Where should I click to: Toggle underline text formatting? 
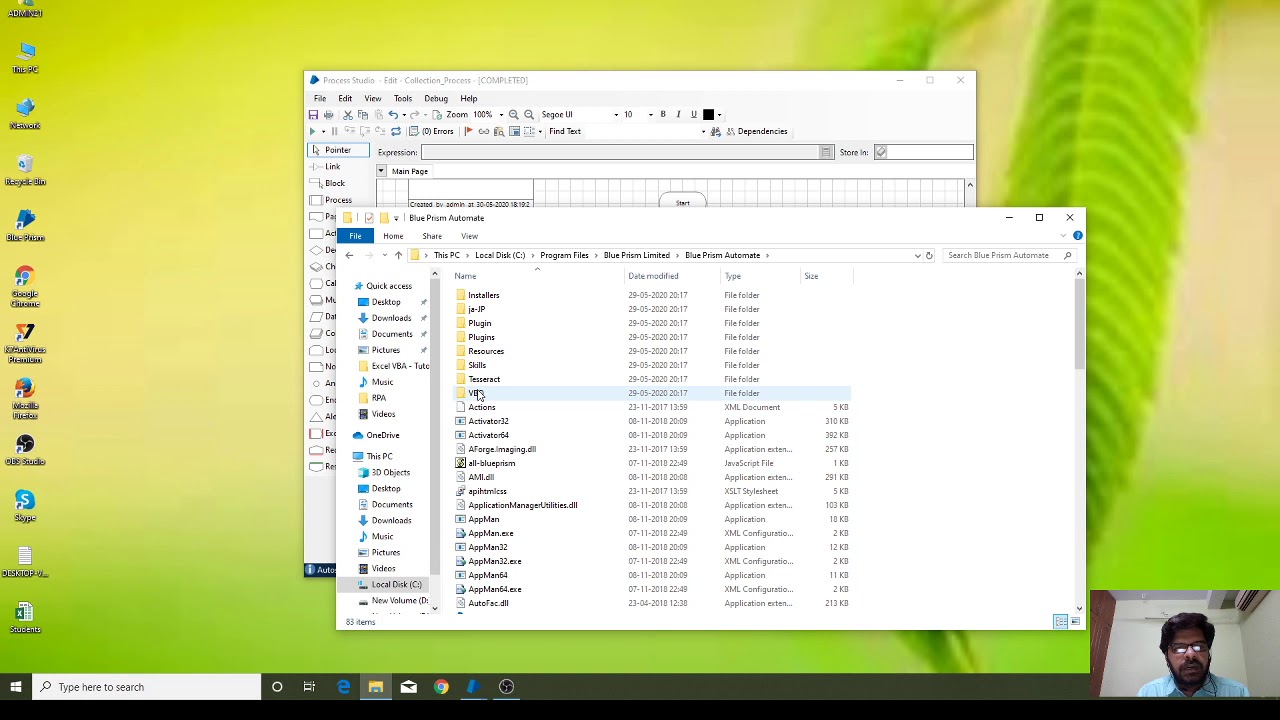click(x=693, y=115)
